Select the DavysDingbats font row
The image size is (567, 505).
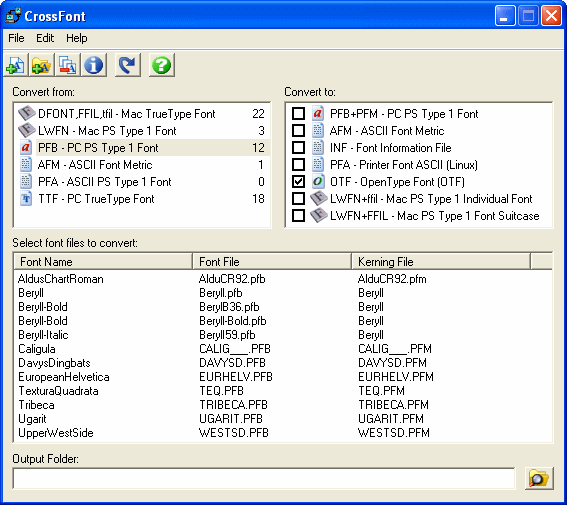point(283,363)
